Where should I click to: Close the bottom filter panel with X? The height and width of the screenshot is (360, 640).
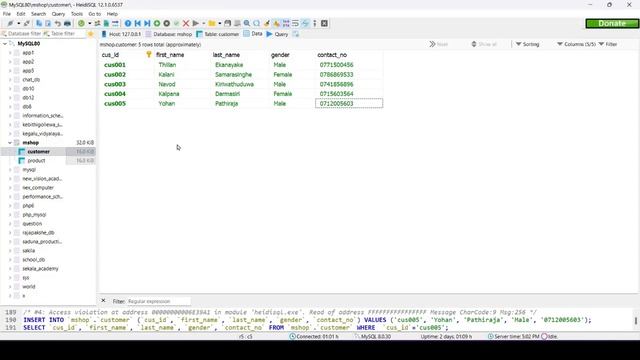(x=103, y=301)
